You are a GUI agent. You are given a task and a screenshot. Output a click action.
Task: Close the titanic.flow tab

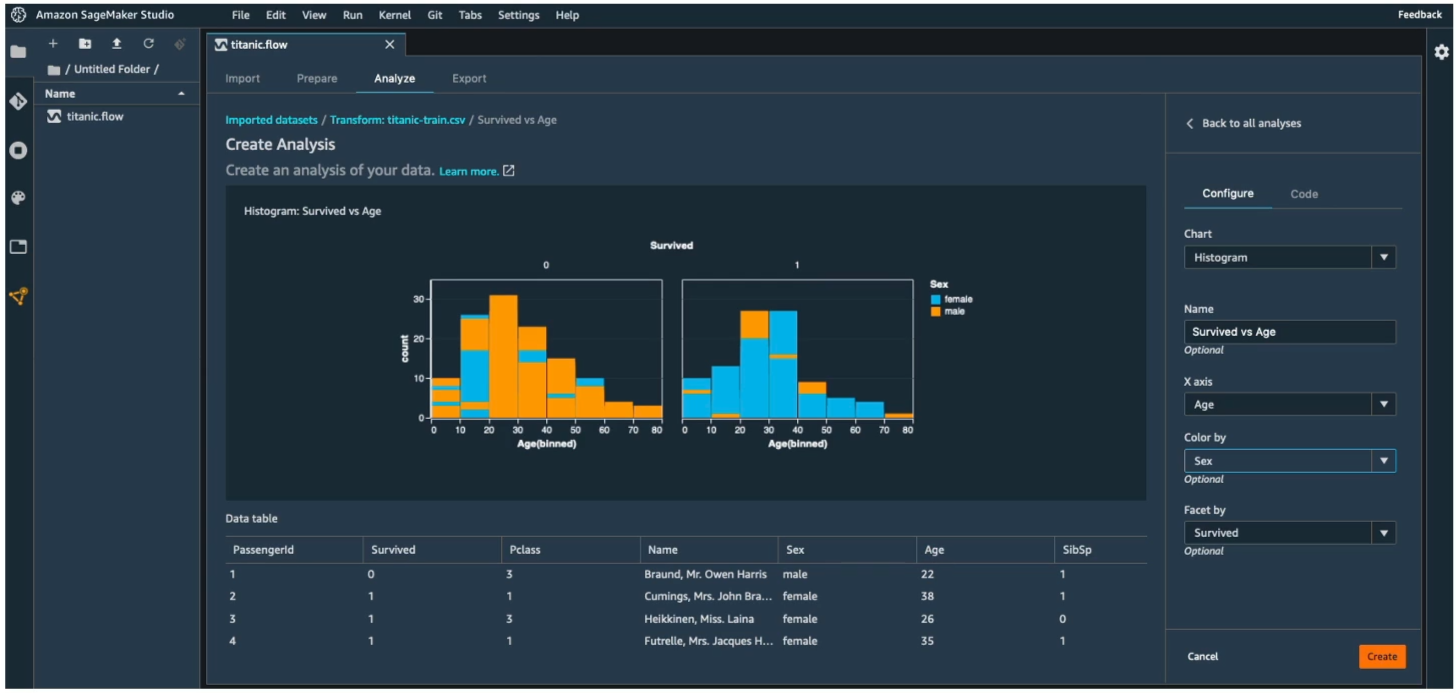click(390, 45)
